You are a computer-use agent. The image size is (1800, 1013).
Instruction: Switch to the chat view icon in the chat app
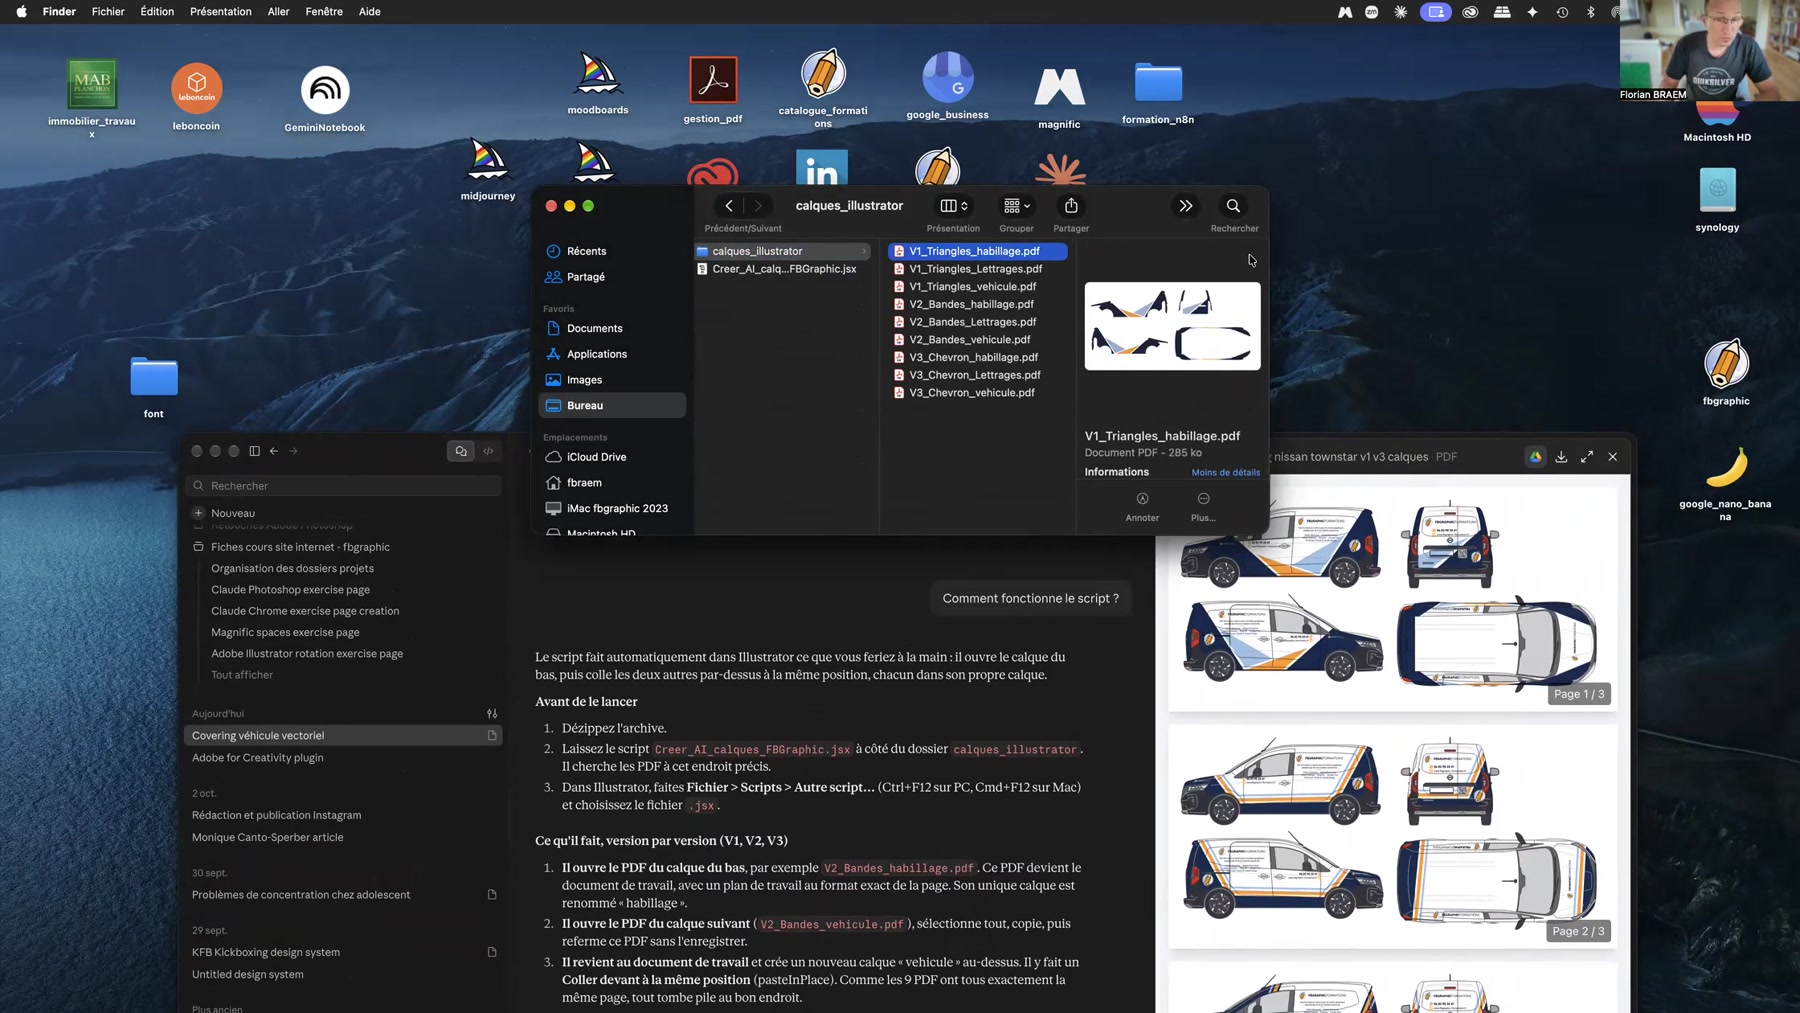pos(461,451)
